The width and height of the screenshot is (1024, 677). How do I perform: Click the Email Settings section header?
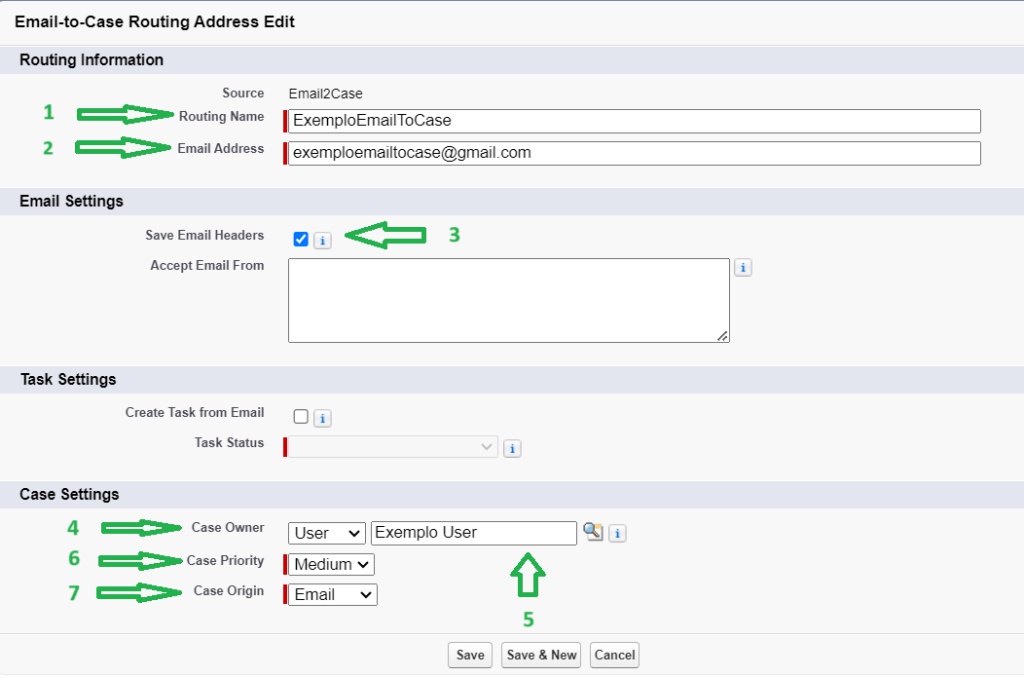coord(71,201)
